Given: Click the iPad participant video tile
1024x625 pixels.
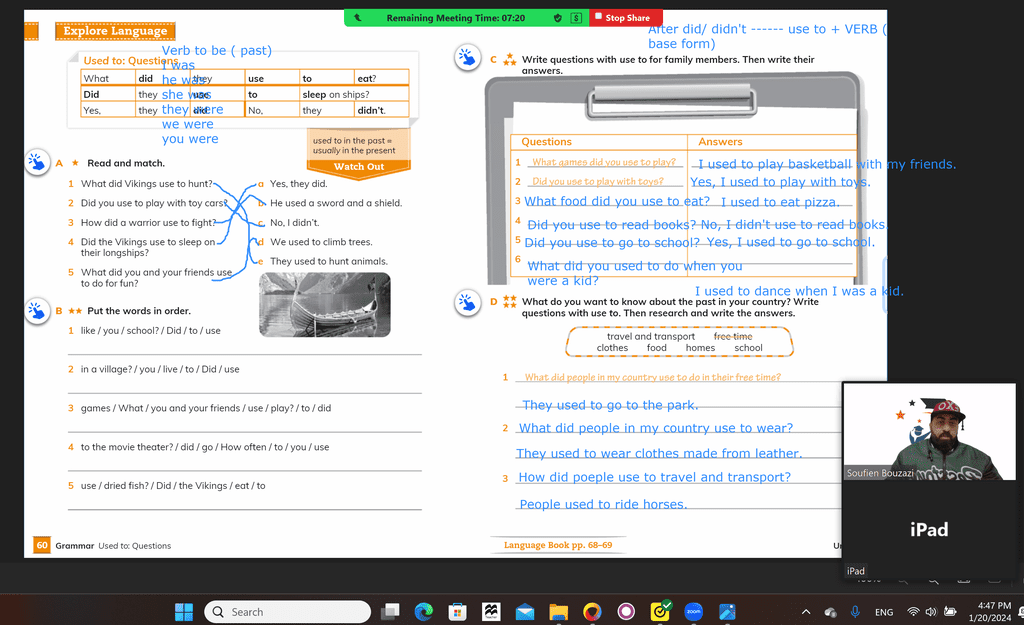Looking at the screenshot, I should [x=929, y=529].
